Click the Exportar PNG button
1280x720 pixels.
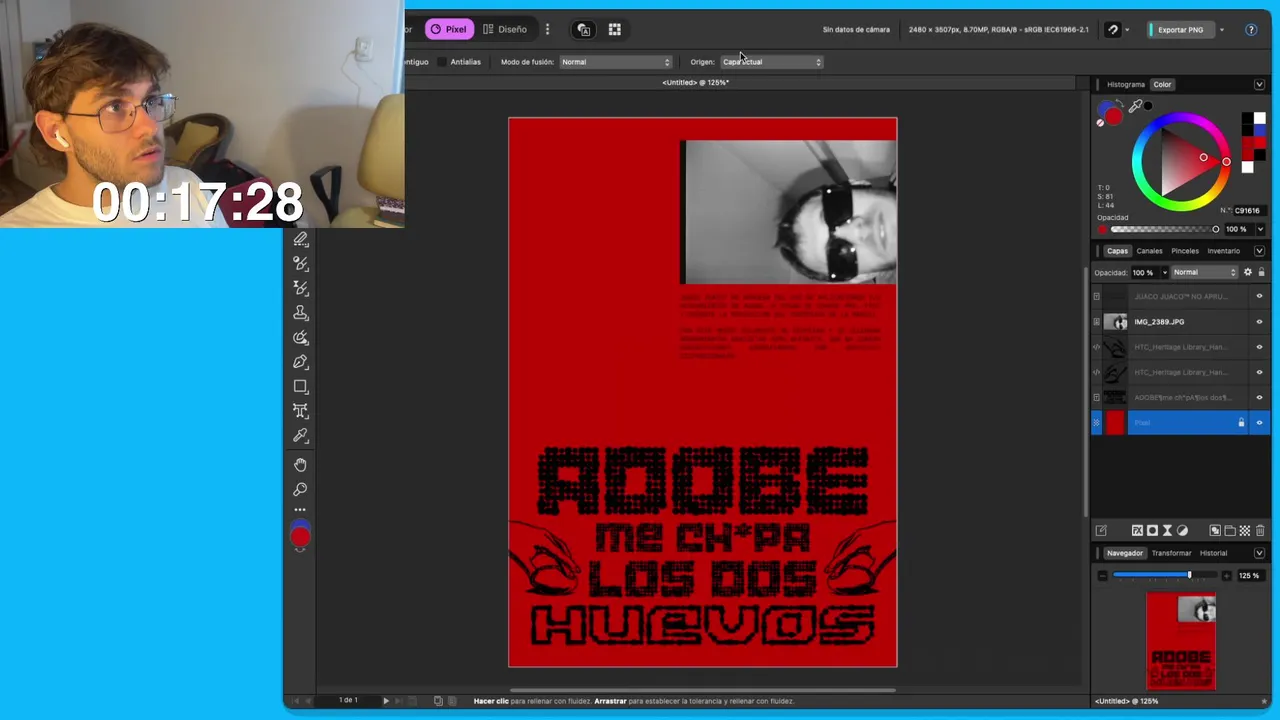point(1181,30)
